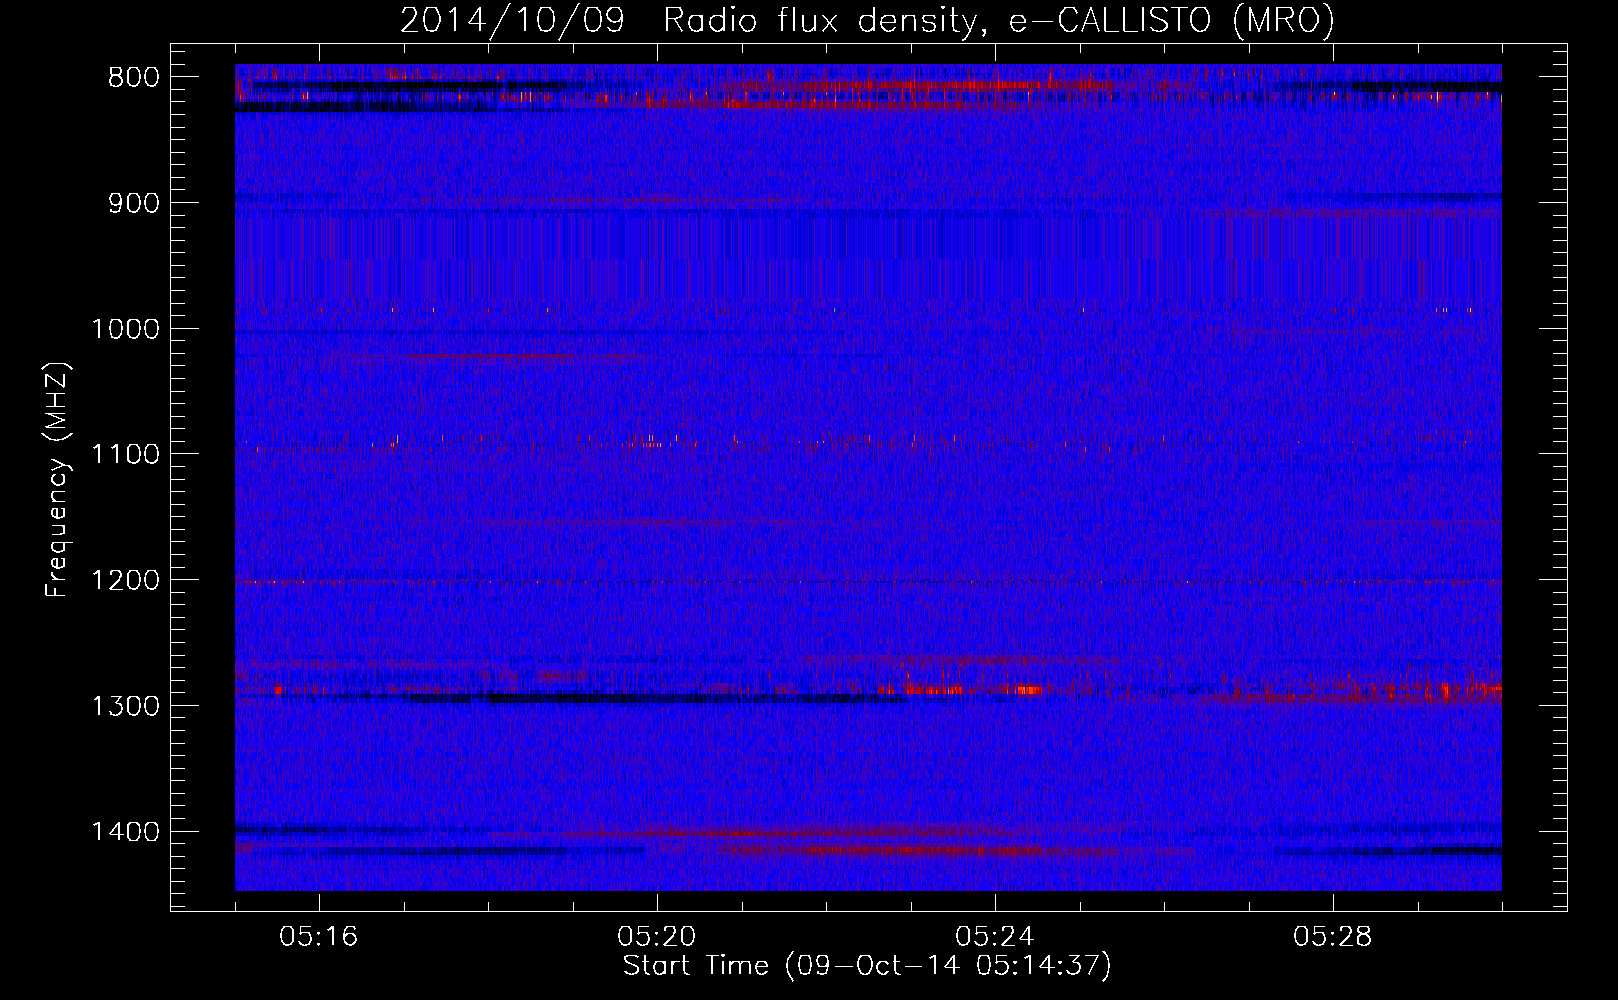Click the 05:16 time tick label

coord(319,937)
